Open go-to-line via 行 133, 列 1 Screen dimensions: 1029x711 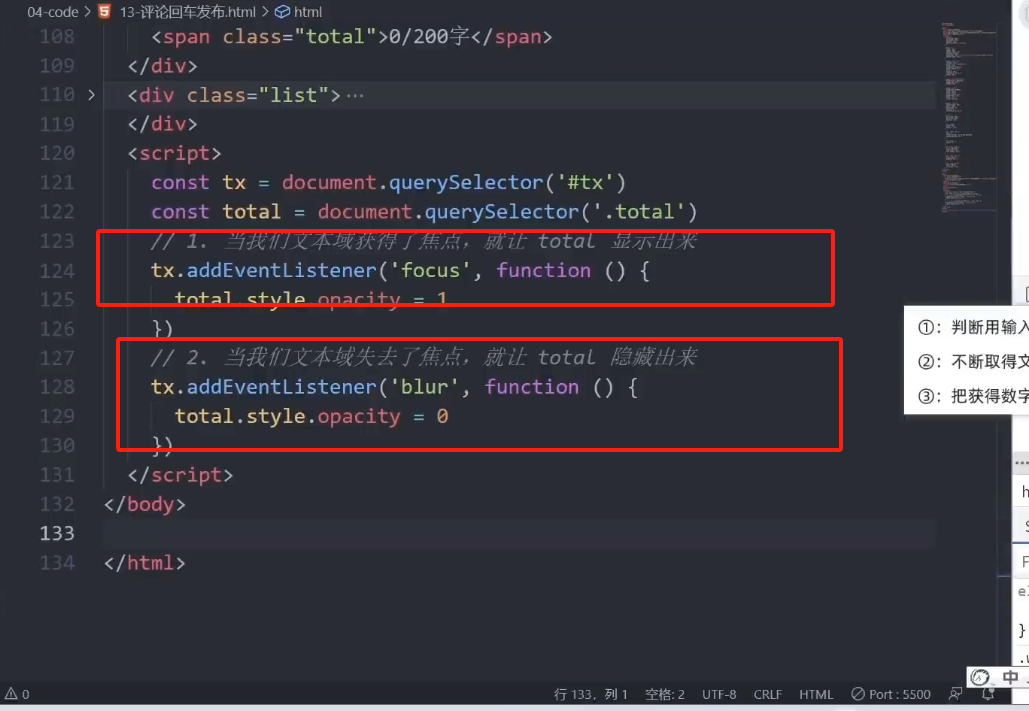591,694
